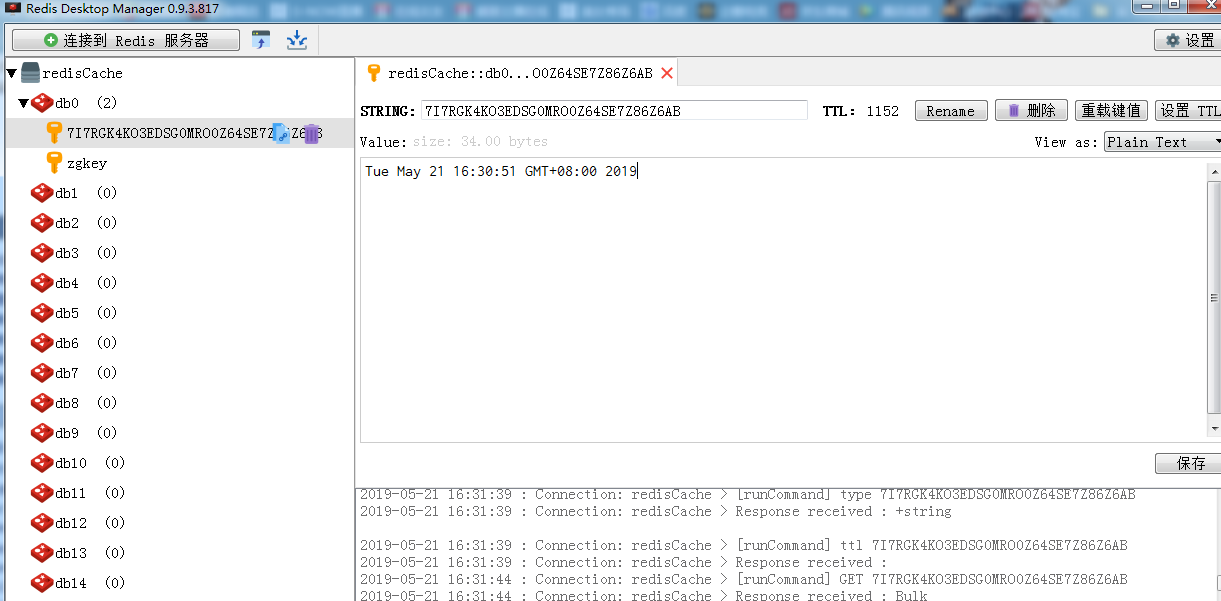
Task: Click log line with '[runCommand] ttl' command
Action: [x=744, y=545]
